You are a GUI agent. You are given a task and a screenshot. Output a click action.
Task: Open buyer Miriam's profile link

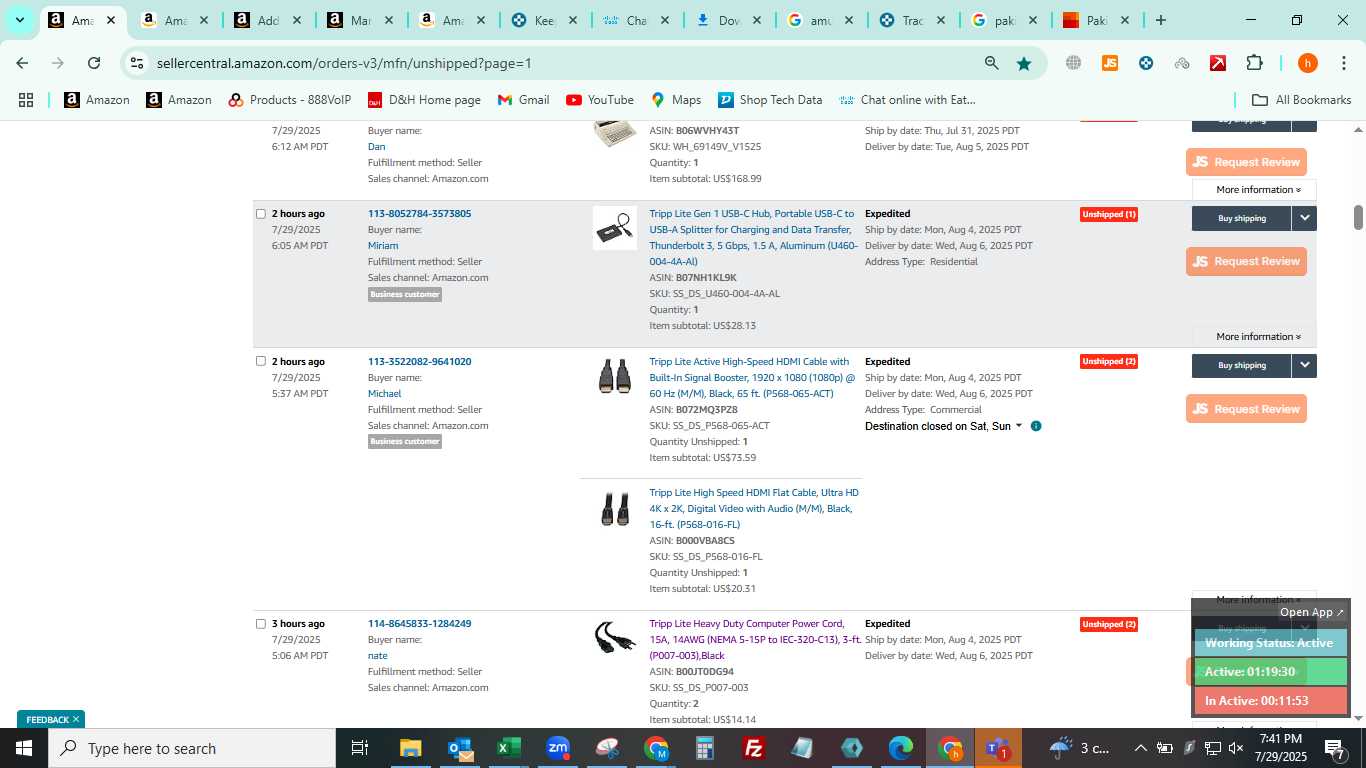coord(383,246)
